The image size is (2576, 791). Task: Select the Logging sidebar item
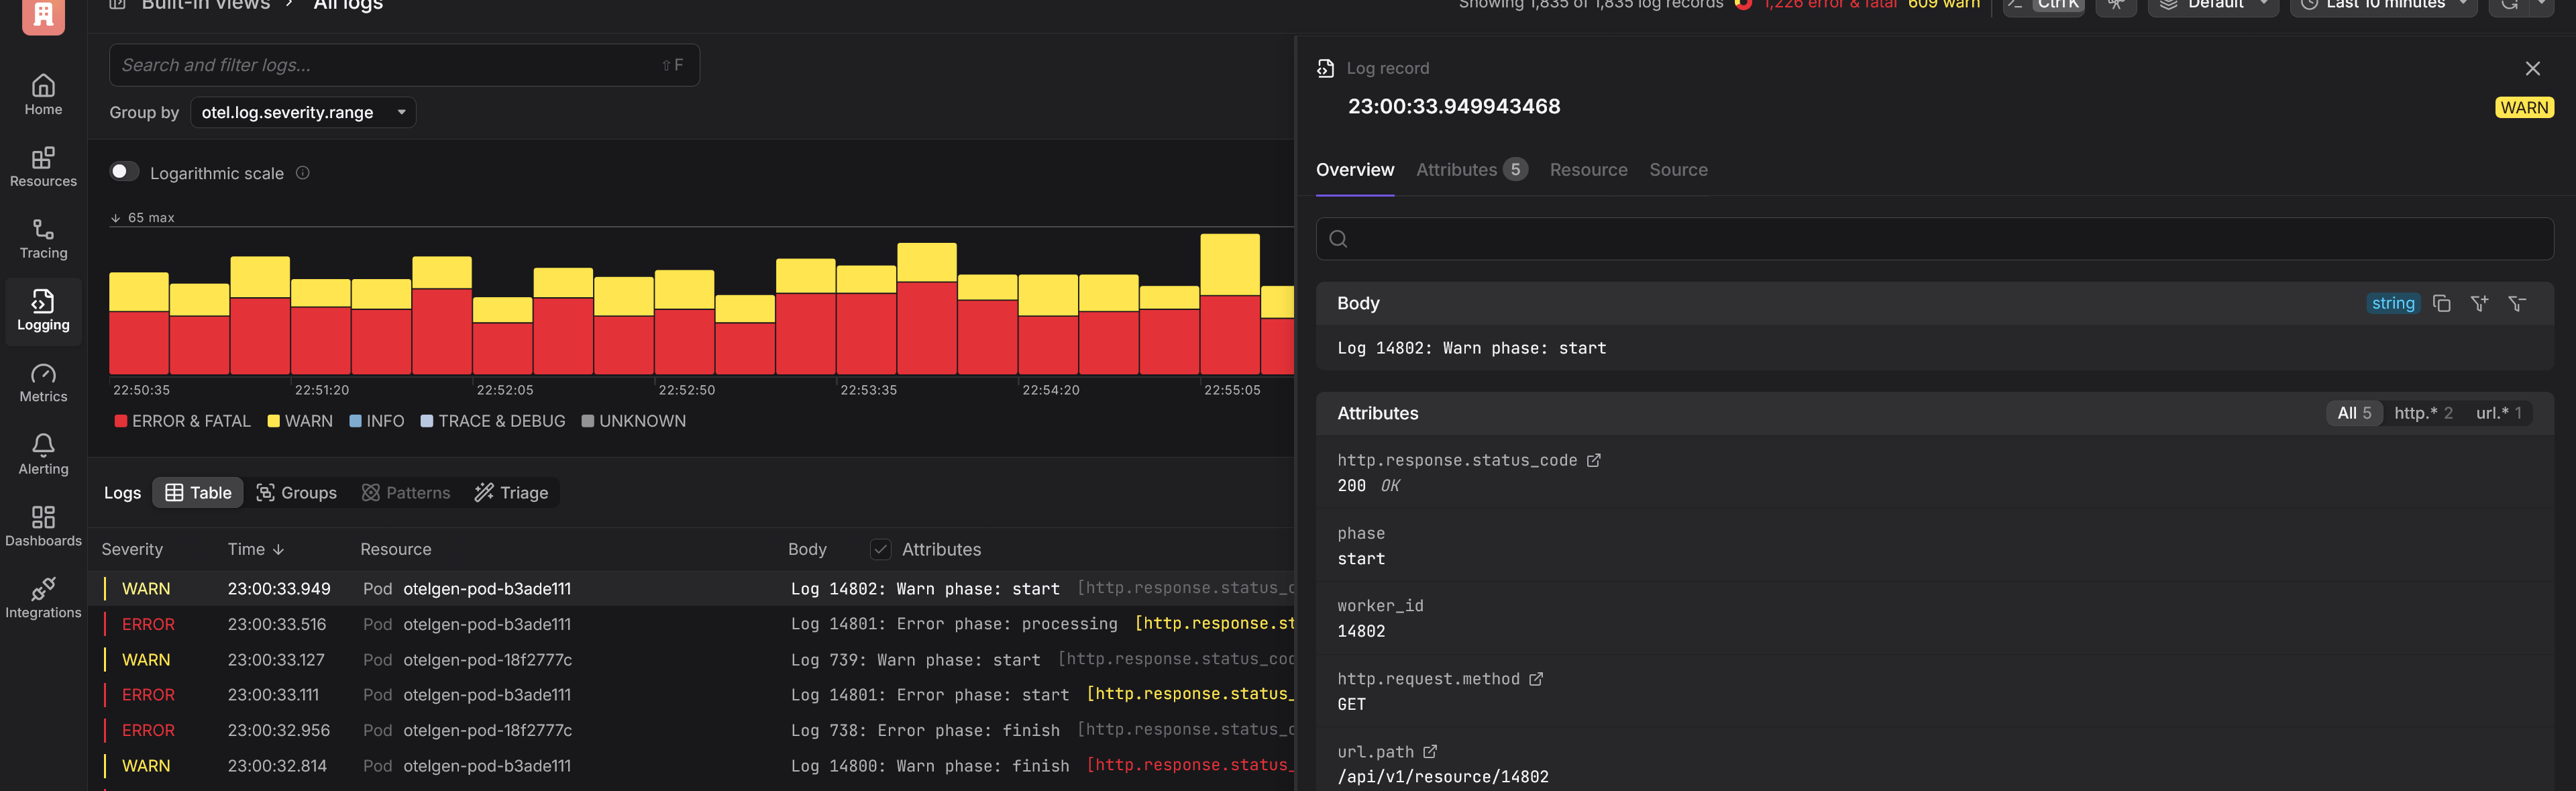[43, 311]
